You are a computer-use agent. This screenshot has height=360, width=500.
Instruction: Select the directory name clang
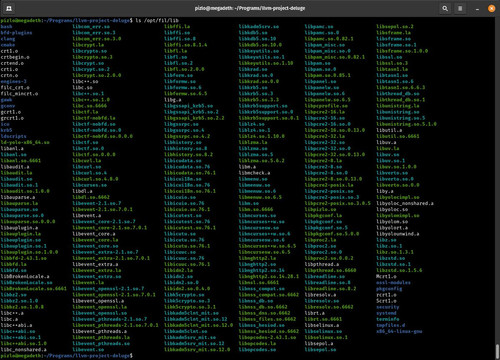tap(8, 39)
